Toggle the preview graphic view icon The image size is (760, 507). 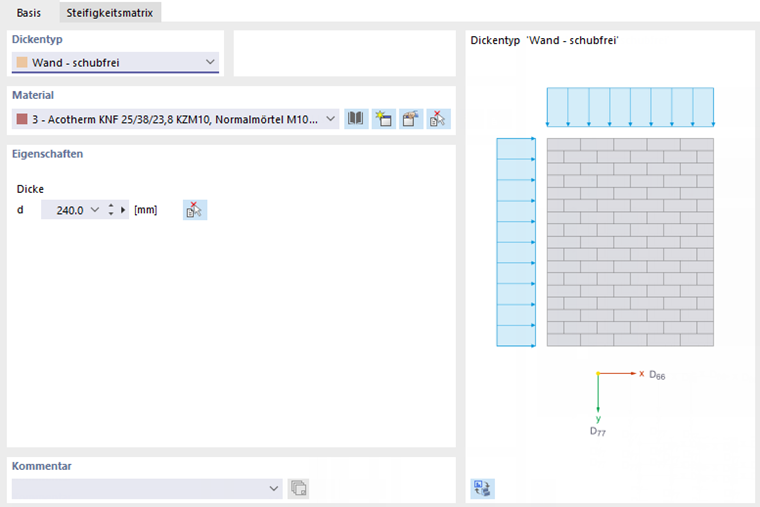tap(482, 488)
